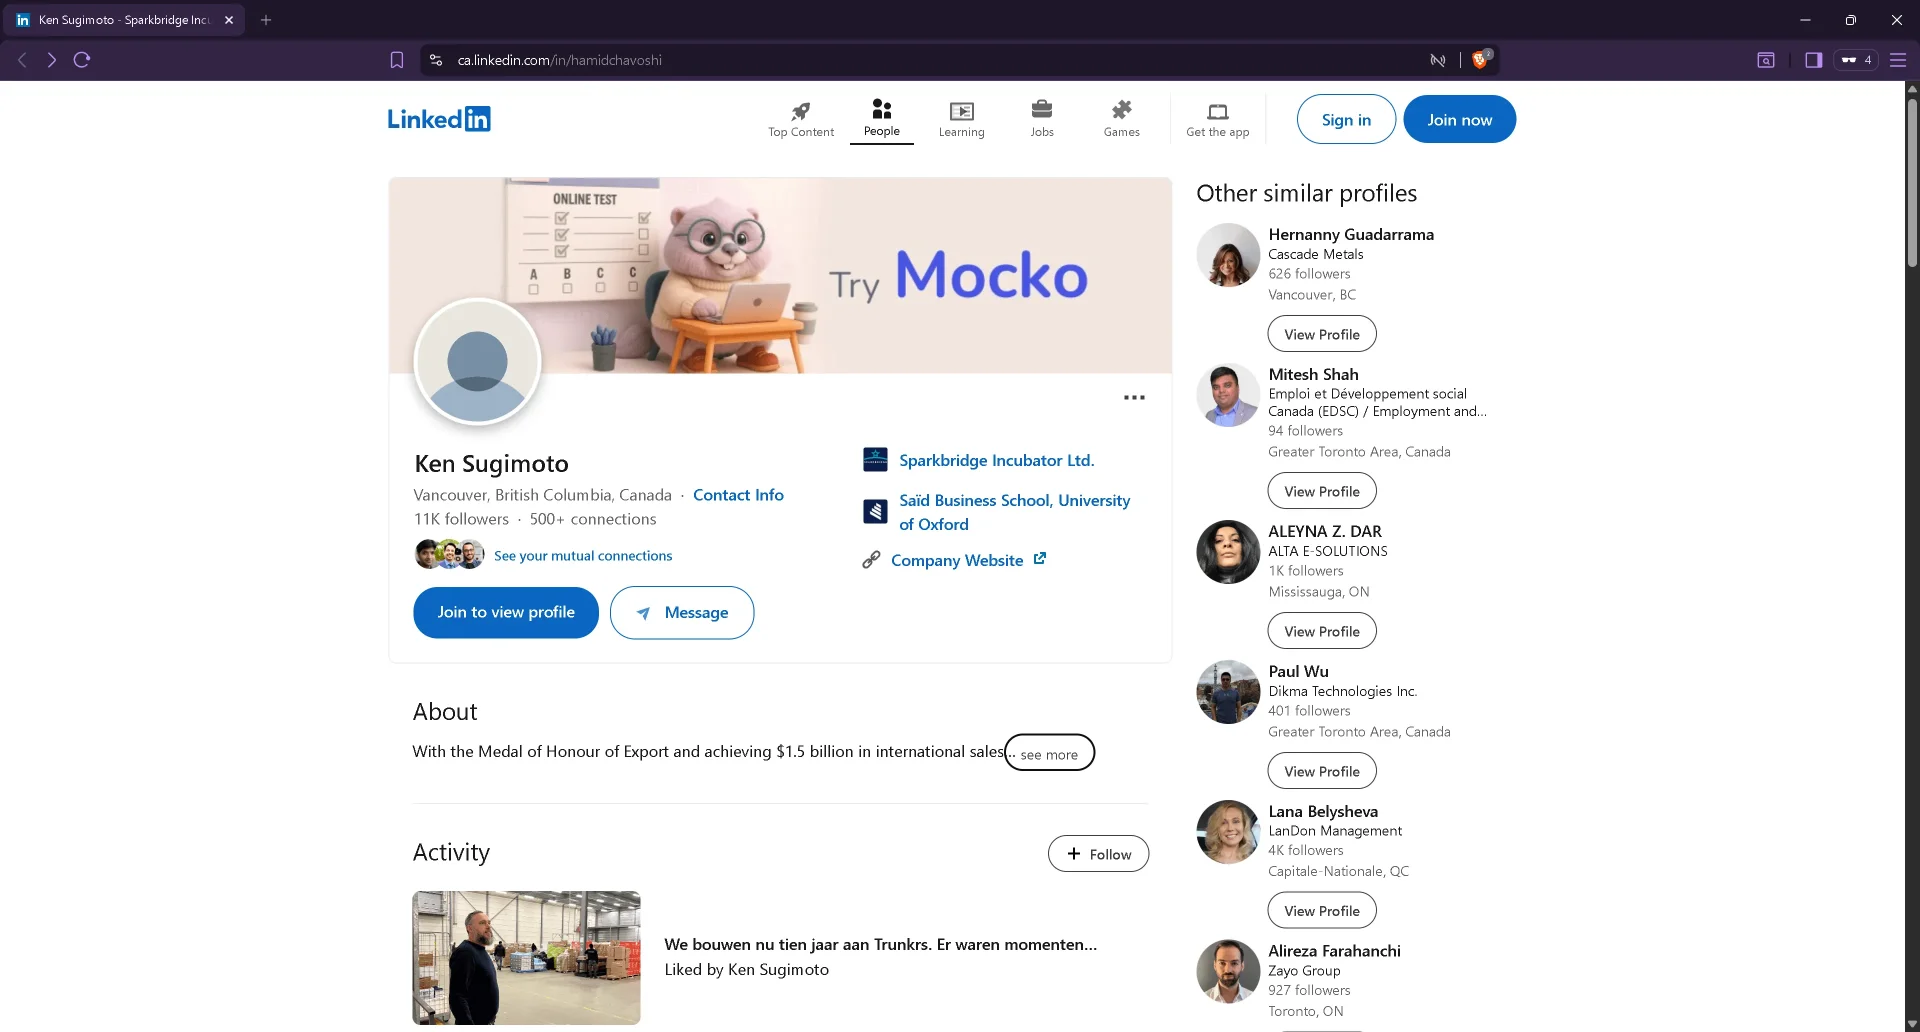Open Sparkbridge Incubator Ltd. link

pos(996,460)
